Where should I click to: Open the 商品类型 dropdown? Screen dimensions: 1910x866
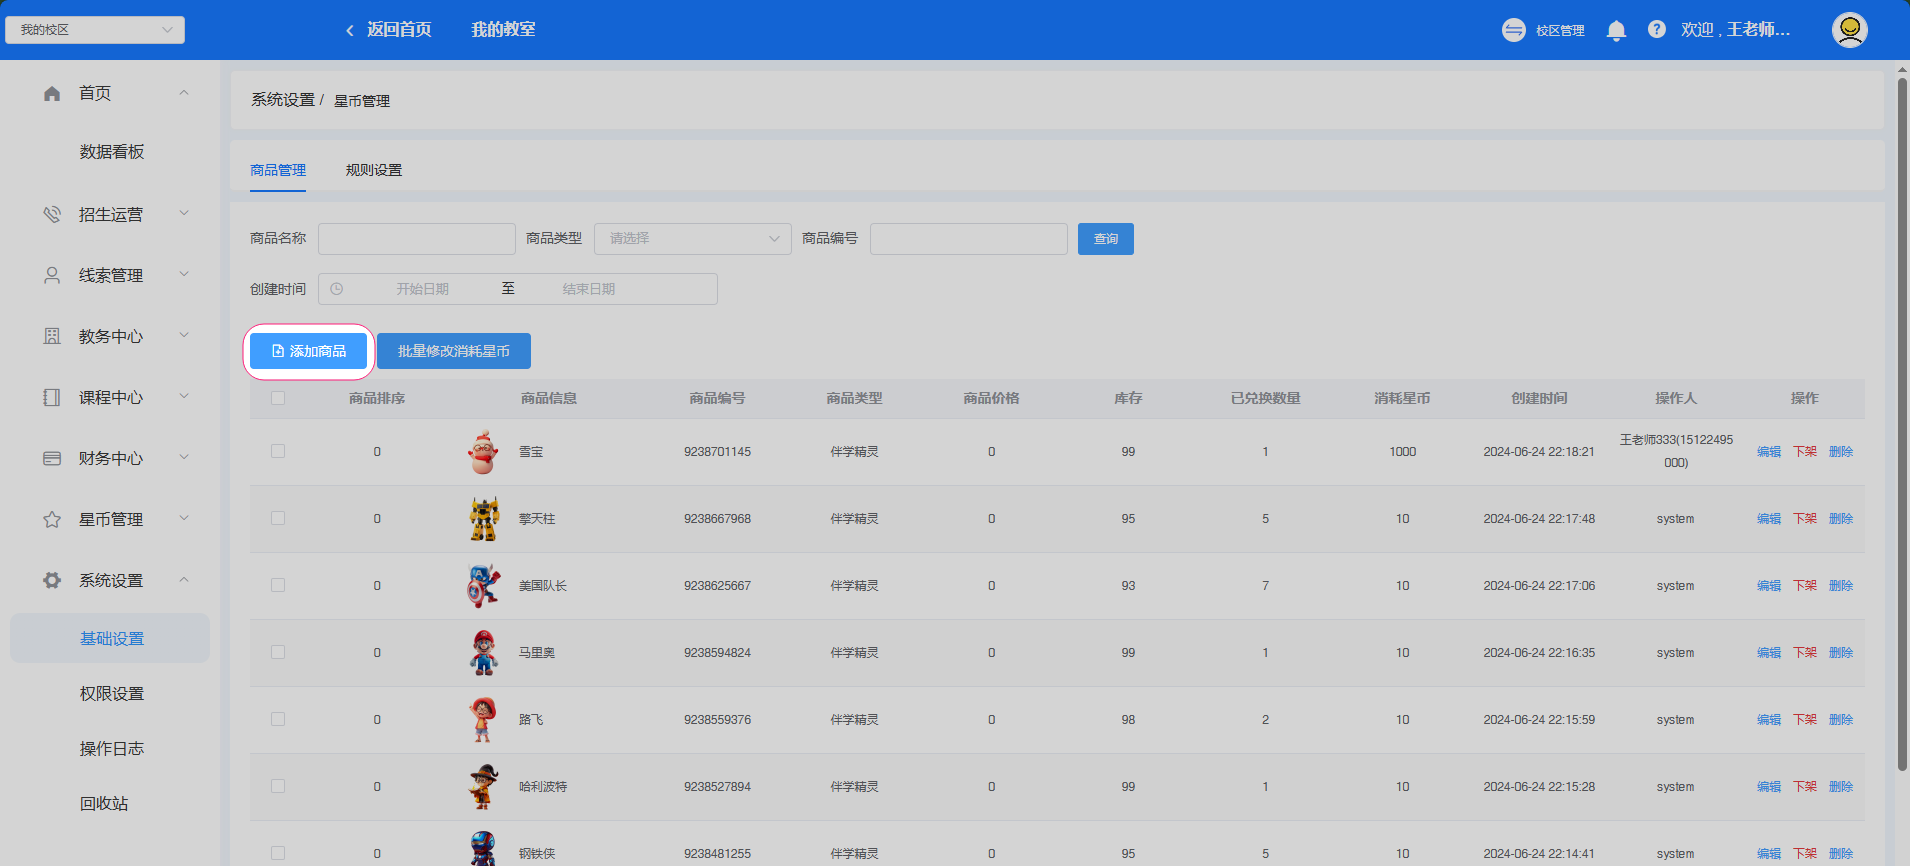(692, 239)
